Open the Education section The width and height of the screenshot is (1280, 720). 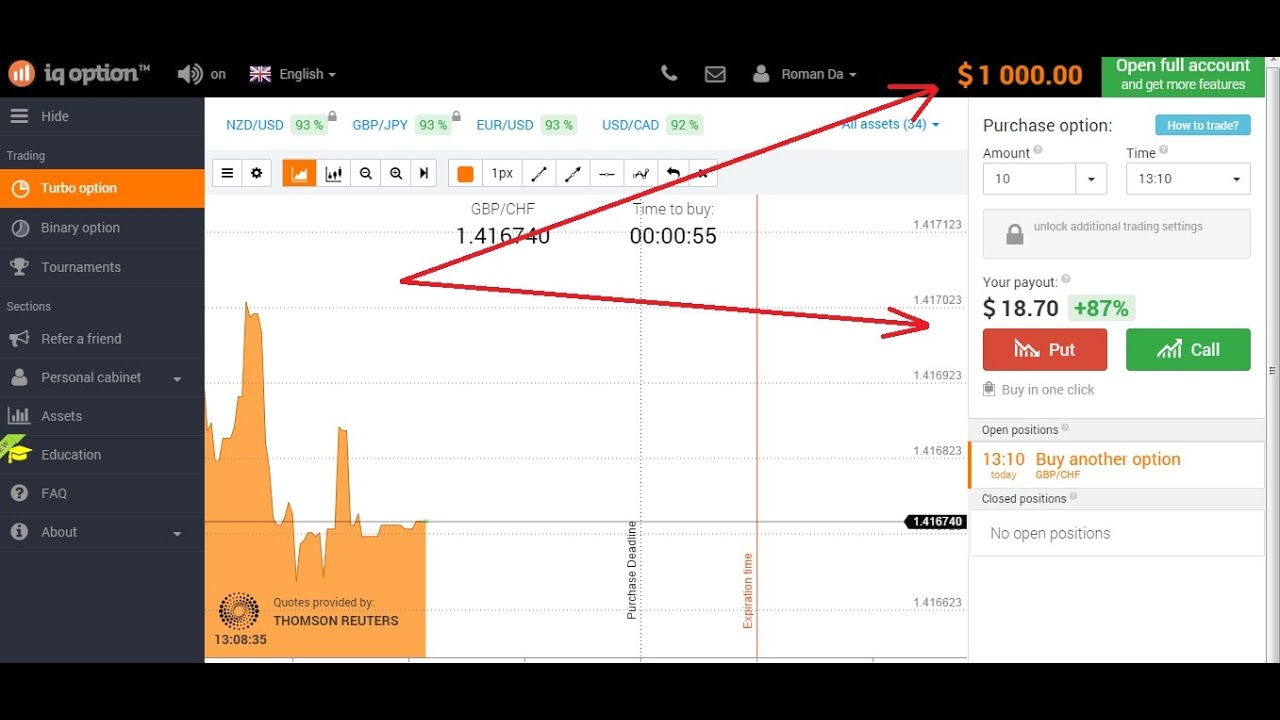(102, 455)
